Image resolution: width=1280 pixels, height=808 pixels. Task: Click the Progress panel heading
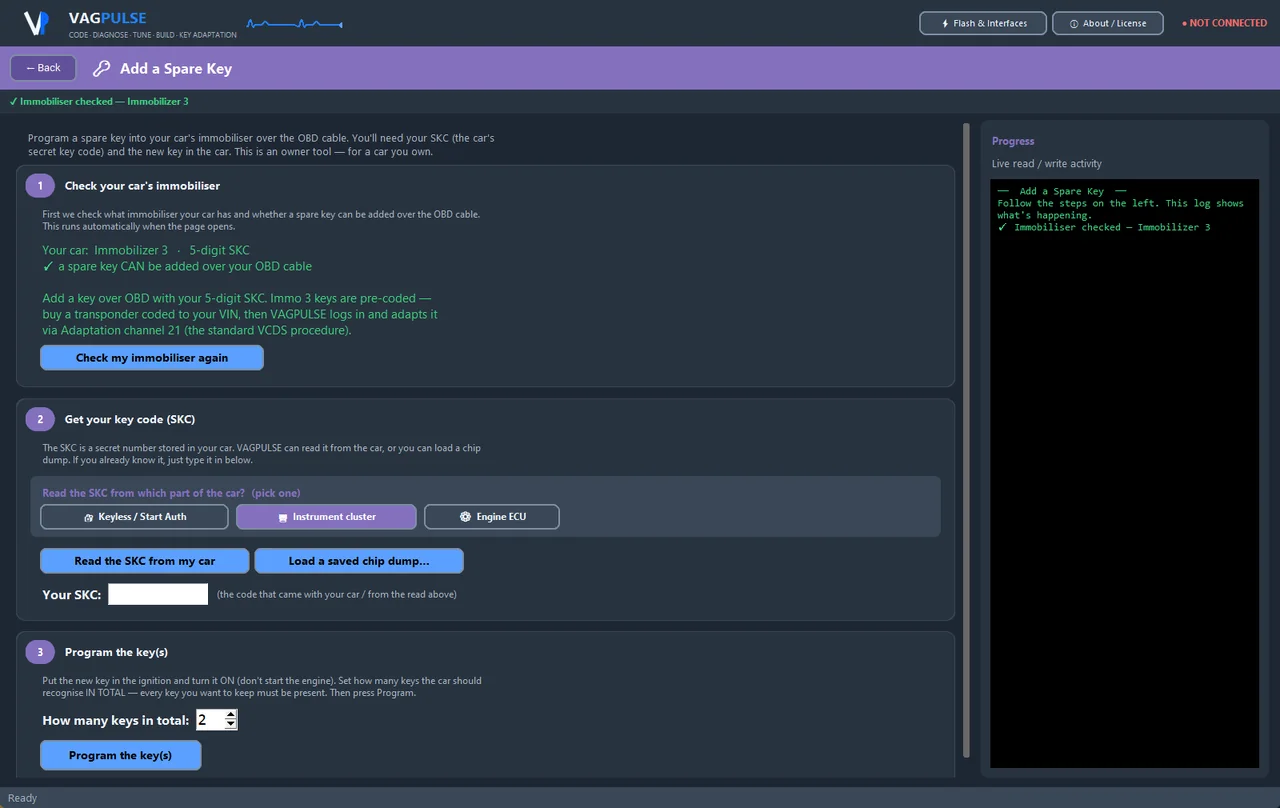[1013, 141]
